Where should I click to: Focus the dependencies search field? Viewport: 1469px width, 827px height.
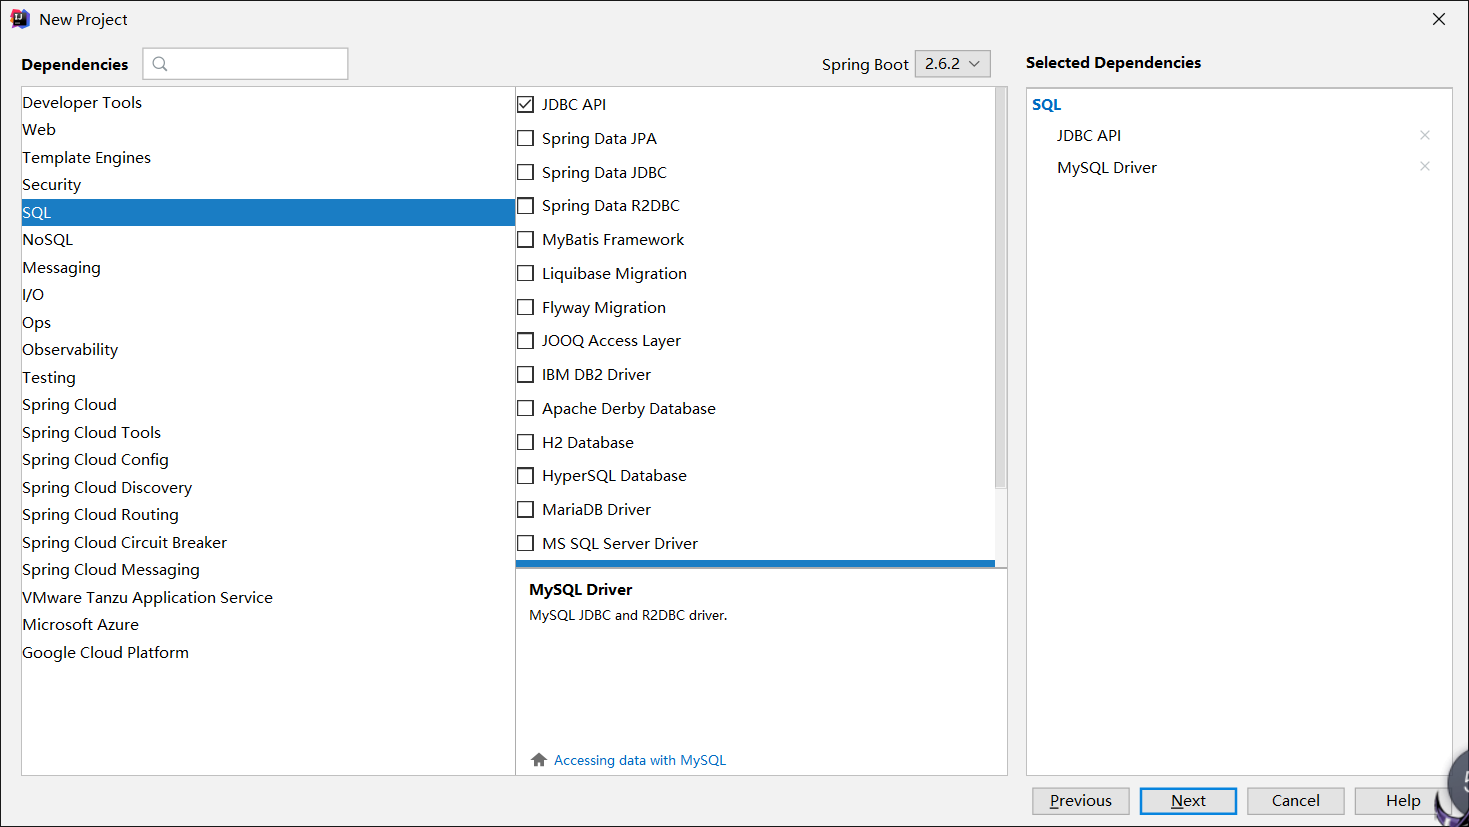pyautogui.click(x=256, y=64)
